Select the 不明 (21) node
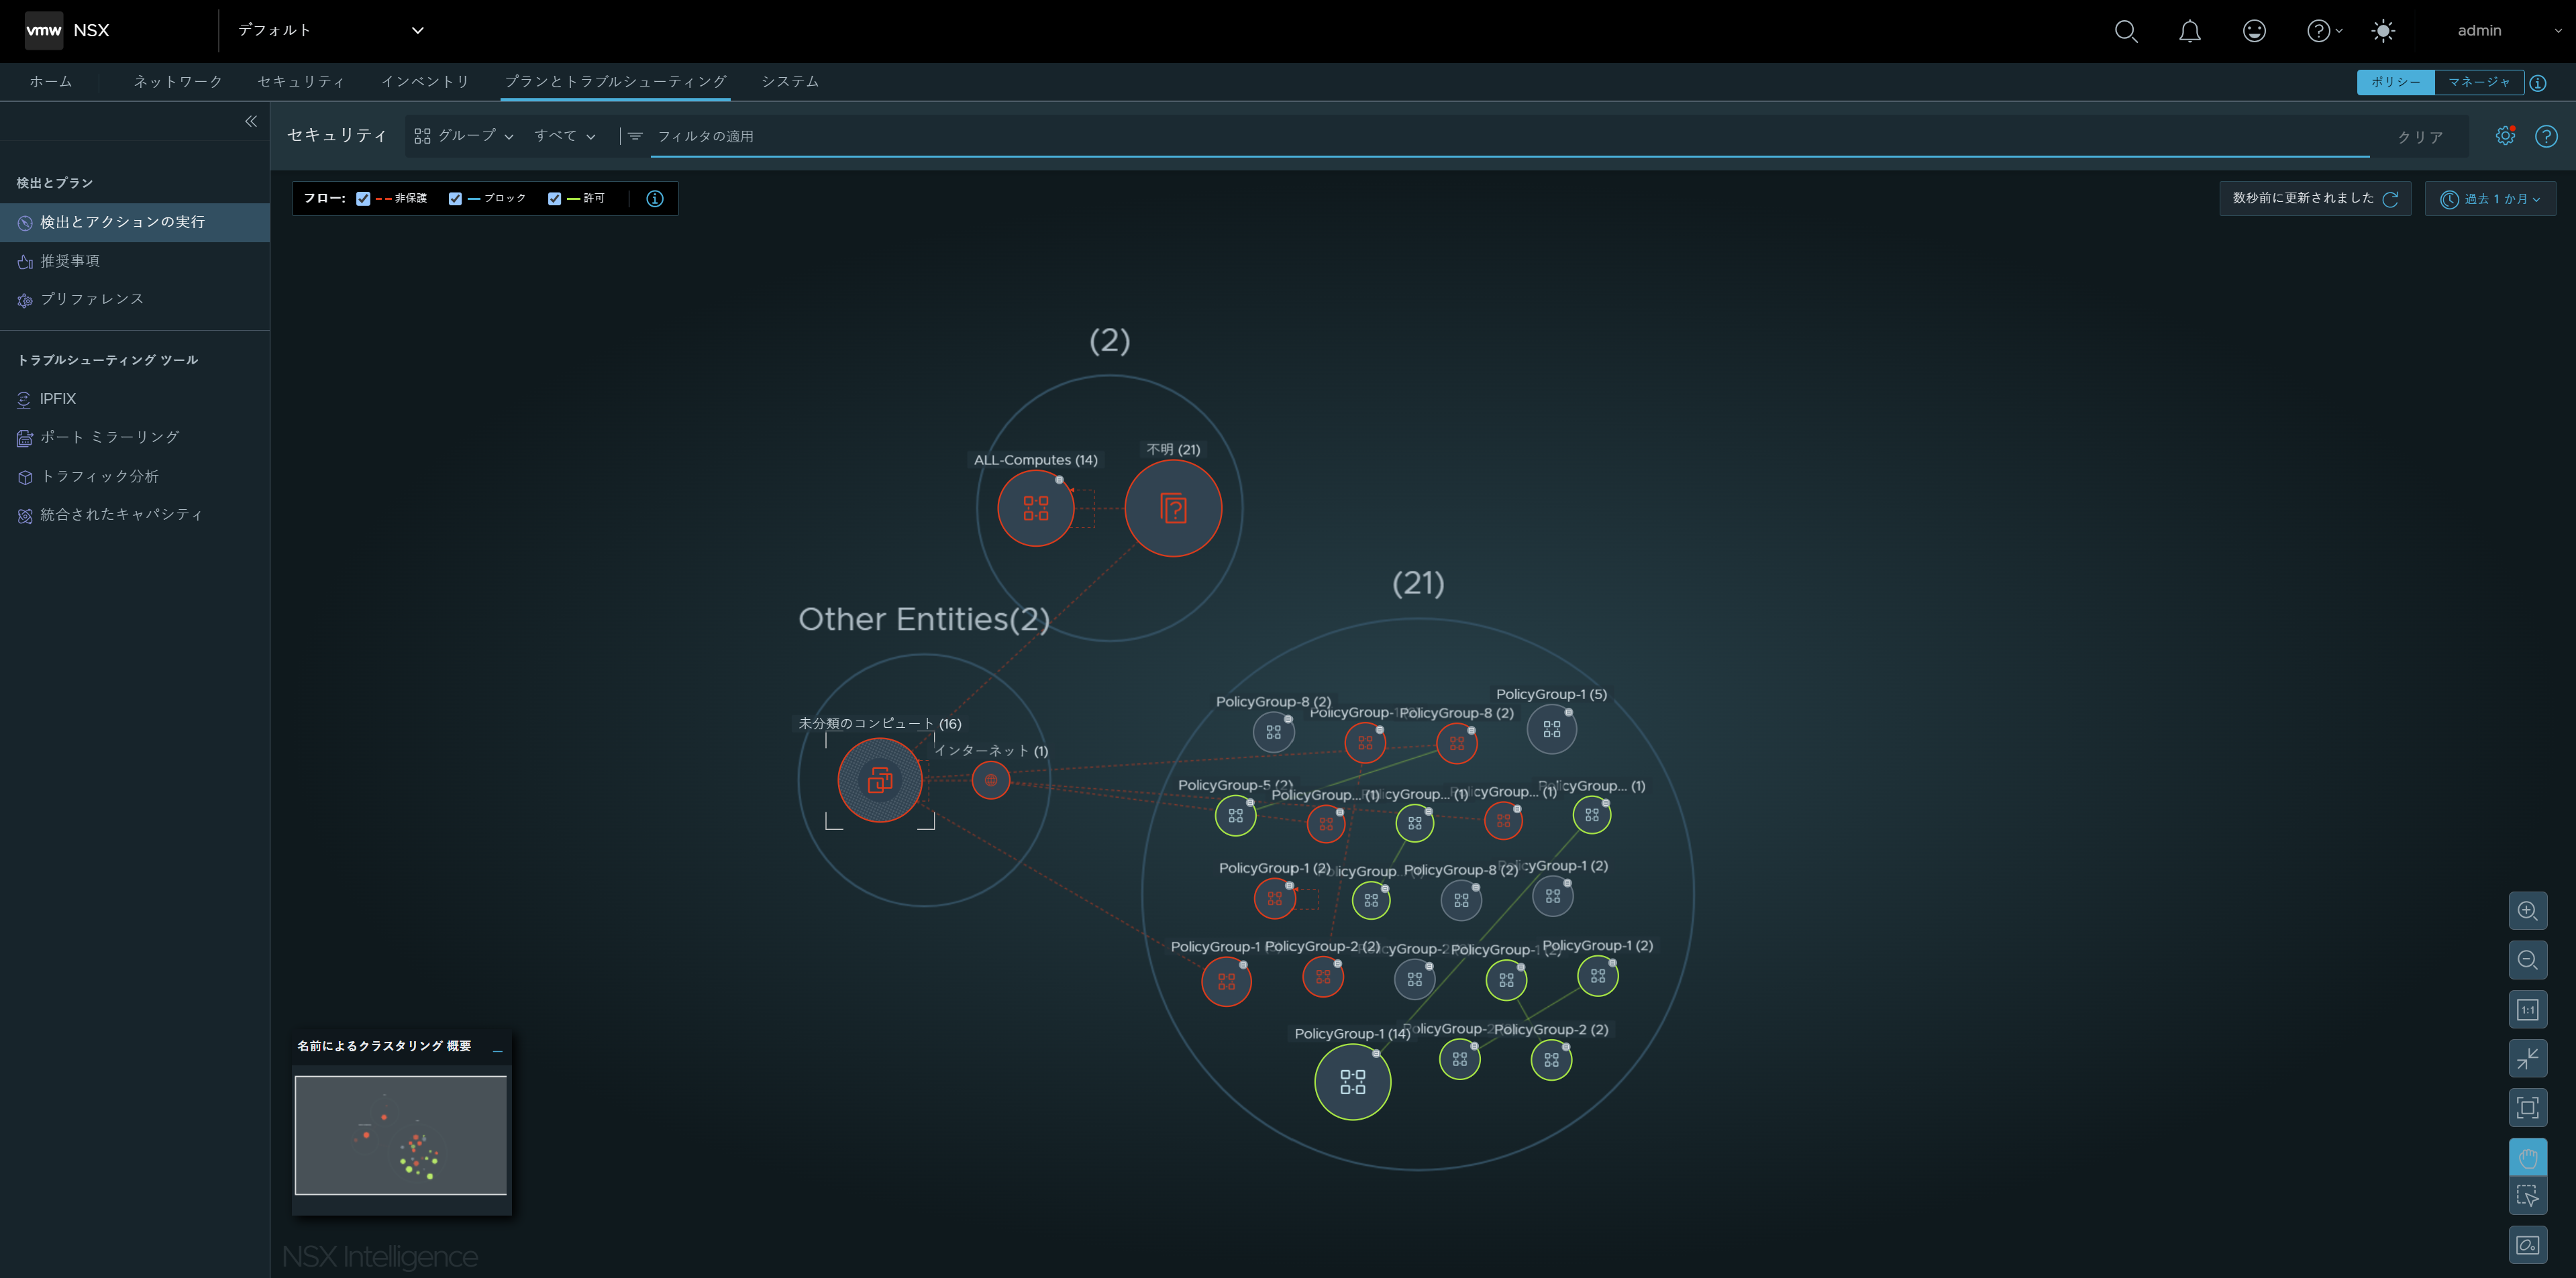This screenshot has width=2576, height=1278. (x=1173, y=508)
